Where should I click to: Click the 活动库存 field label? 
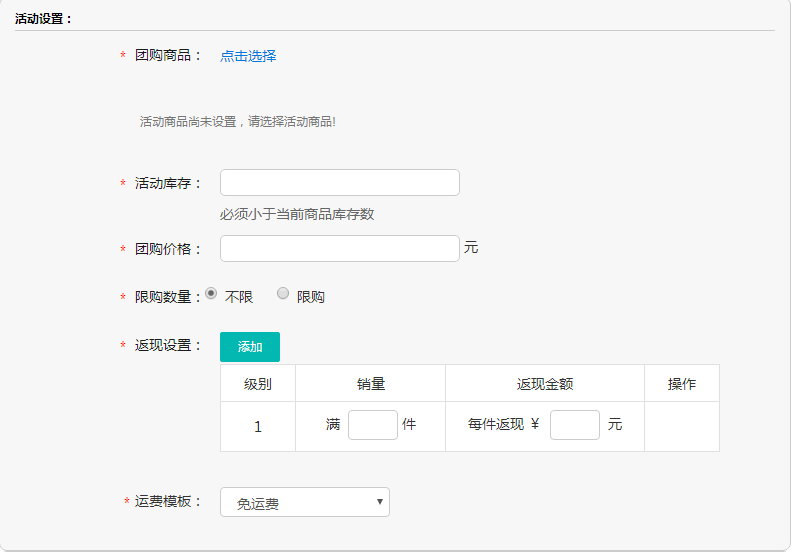click(167, 184)
